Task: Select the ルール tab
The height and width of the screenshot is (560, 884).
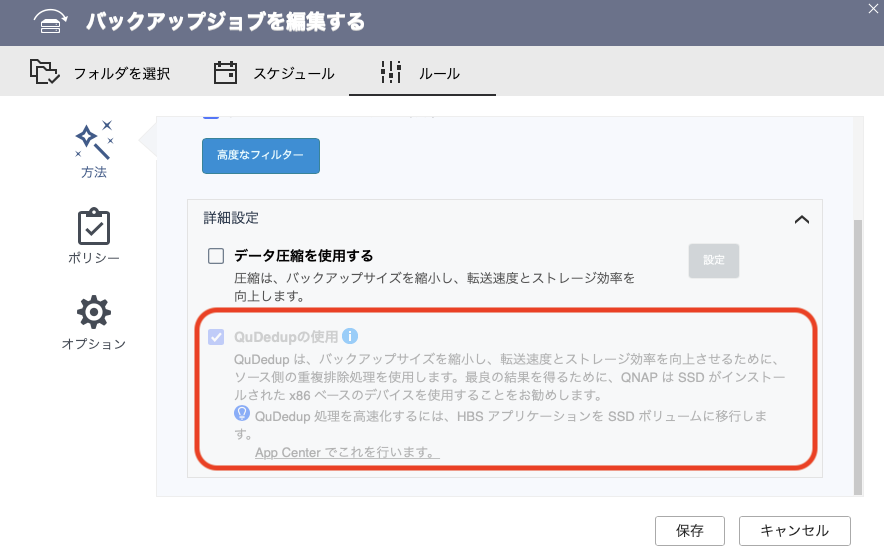Action: point(421,73)
